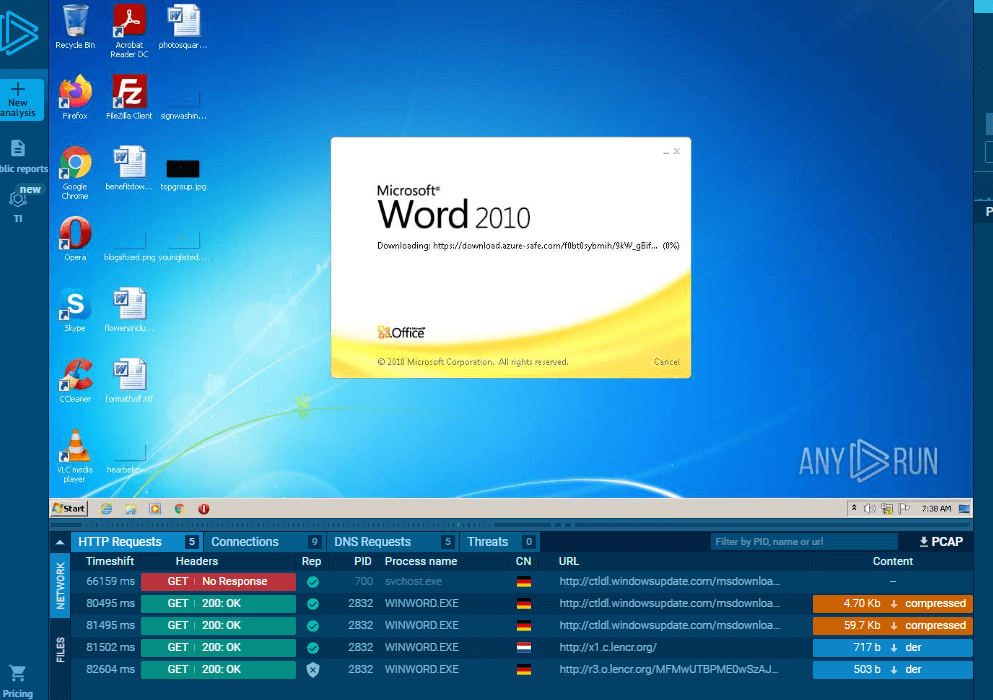Focus the Filter by PID, name or url field
993x700 pixels.
[804, 542]
